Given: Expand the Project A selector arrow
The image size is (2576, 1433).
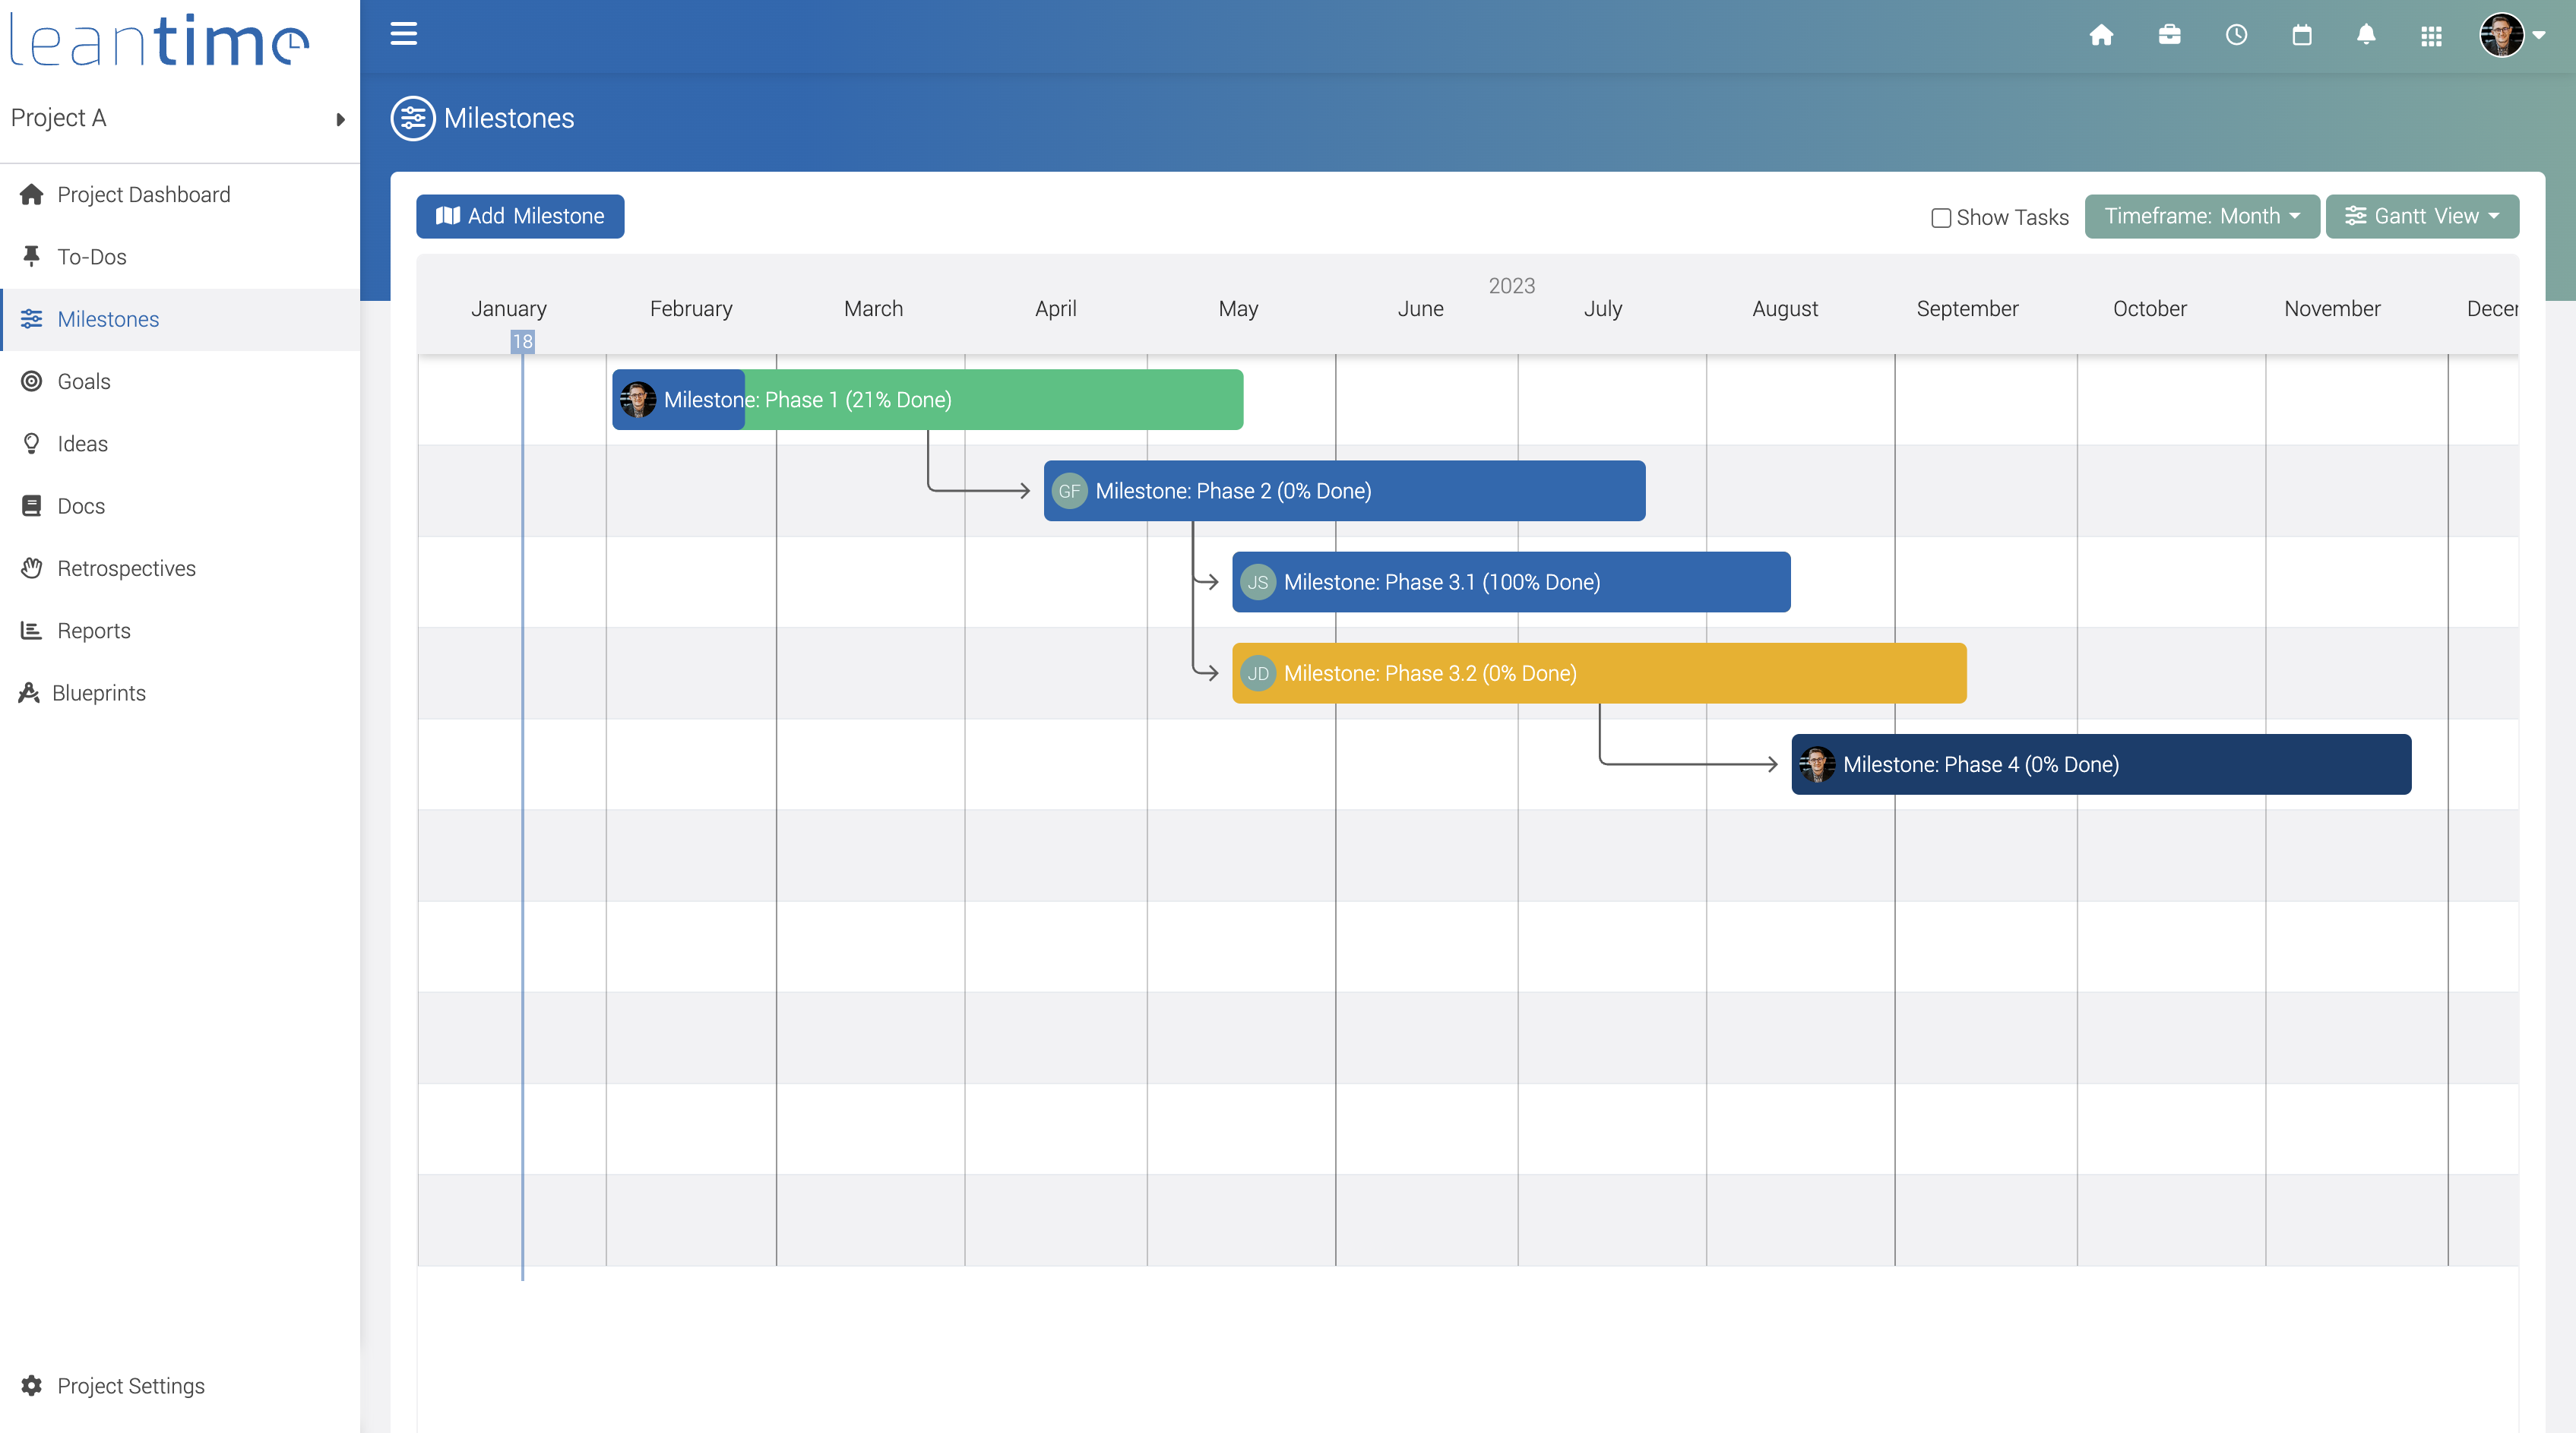Looking at the screenshot, I should (x=340, y=119).
